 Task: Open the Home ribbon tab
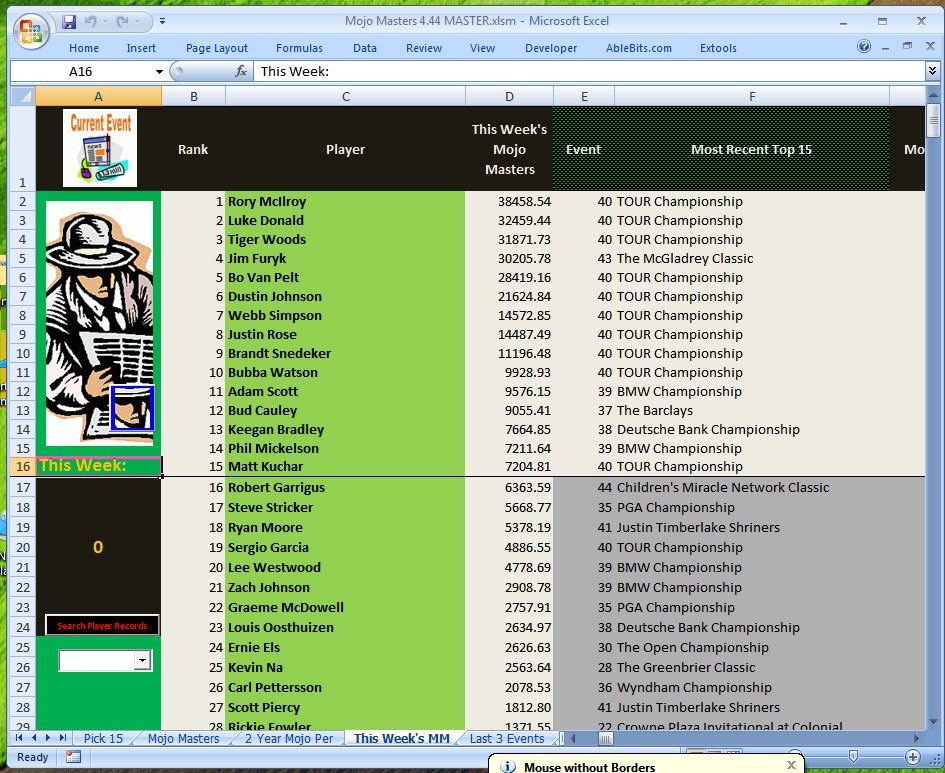click(x=84, y=48)
